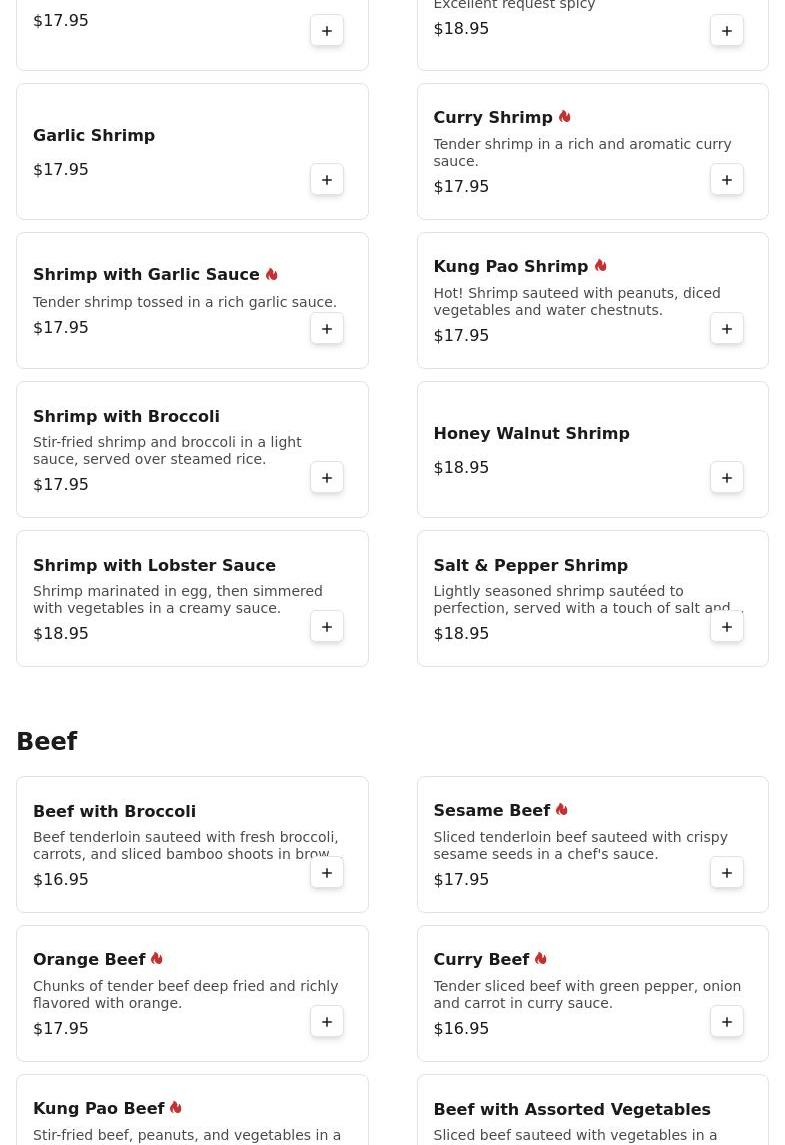Add Shrimp with Lobster Sauce item
This screenshot has width=785, height=1145.
coord(326,627)
